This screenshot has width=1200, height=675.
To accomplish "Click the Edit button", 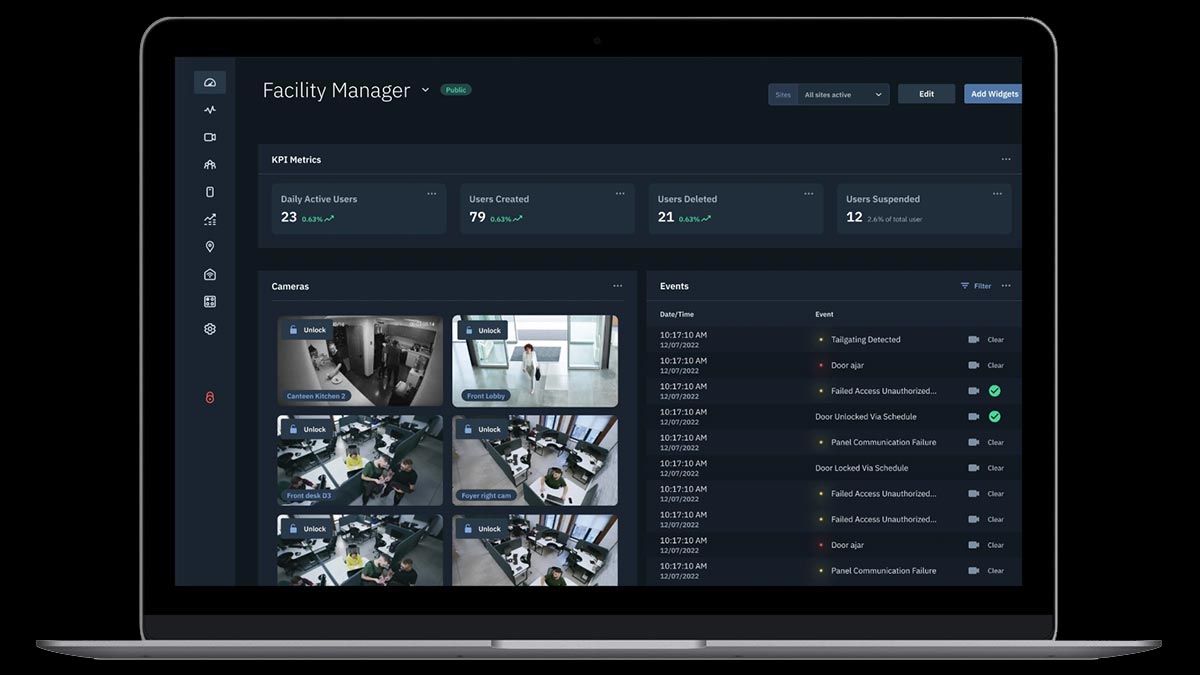I will (926, 94).
